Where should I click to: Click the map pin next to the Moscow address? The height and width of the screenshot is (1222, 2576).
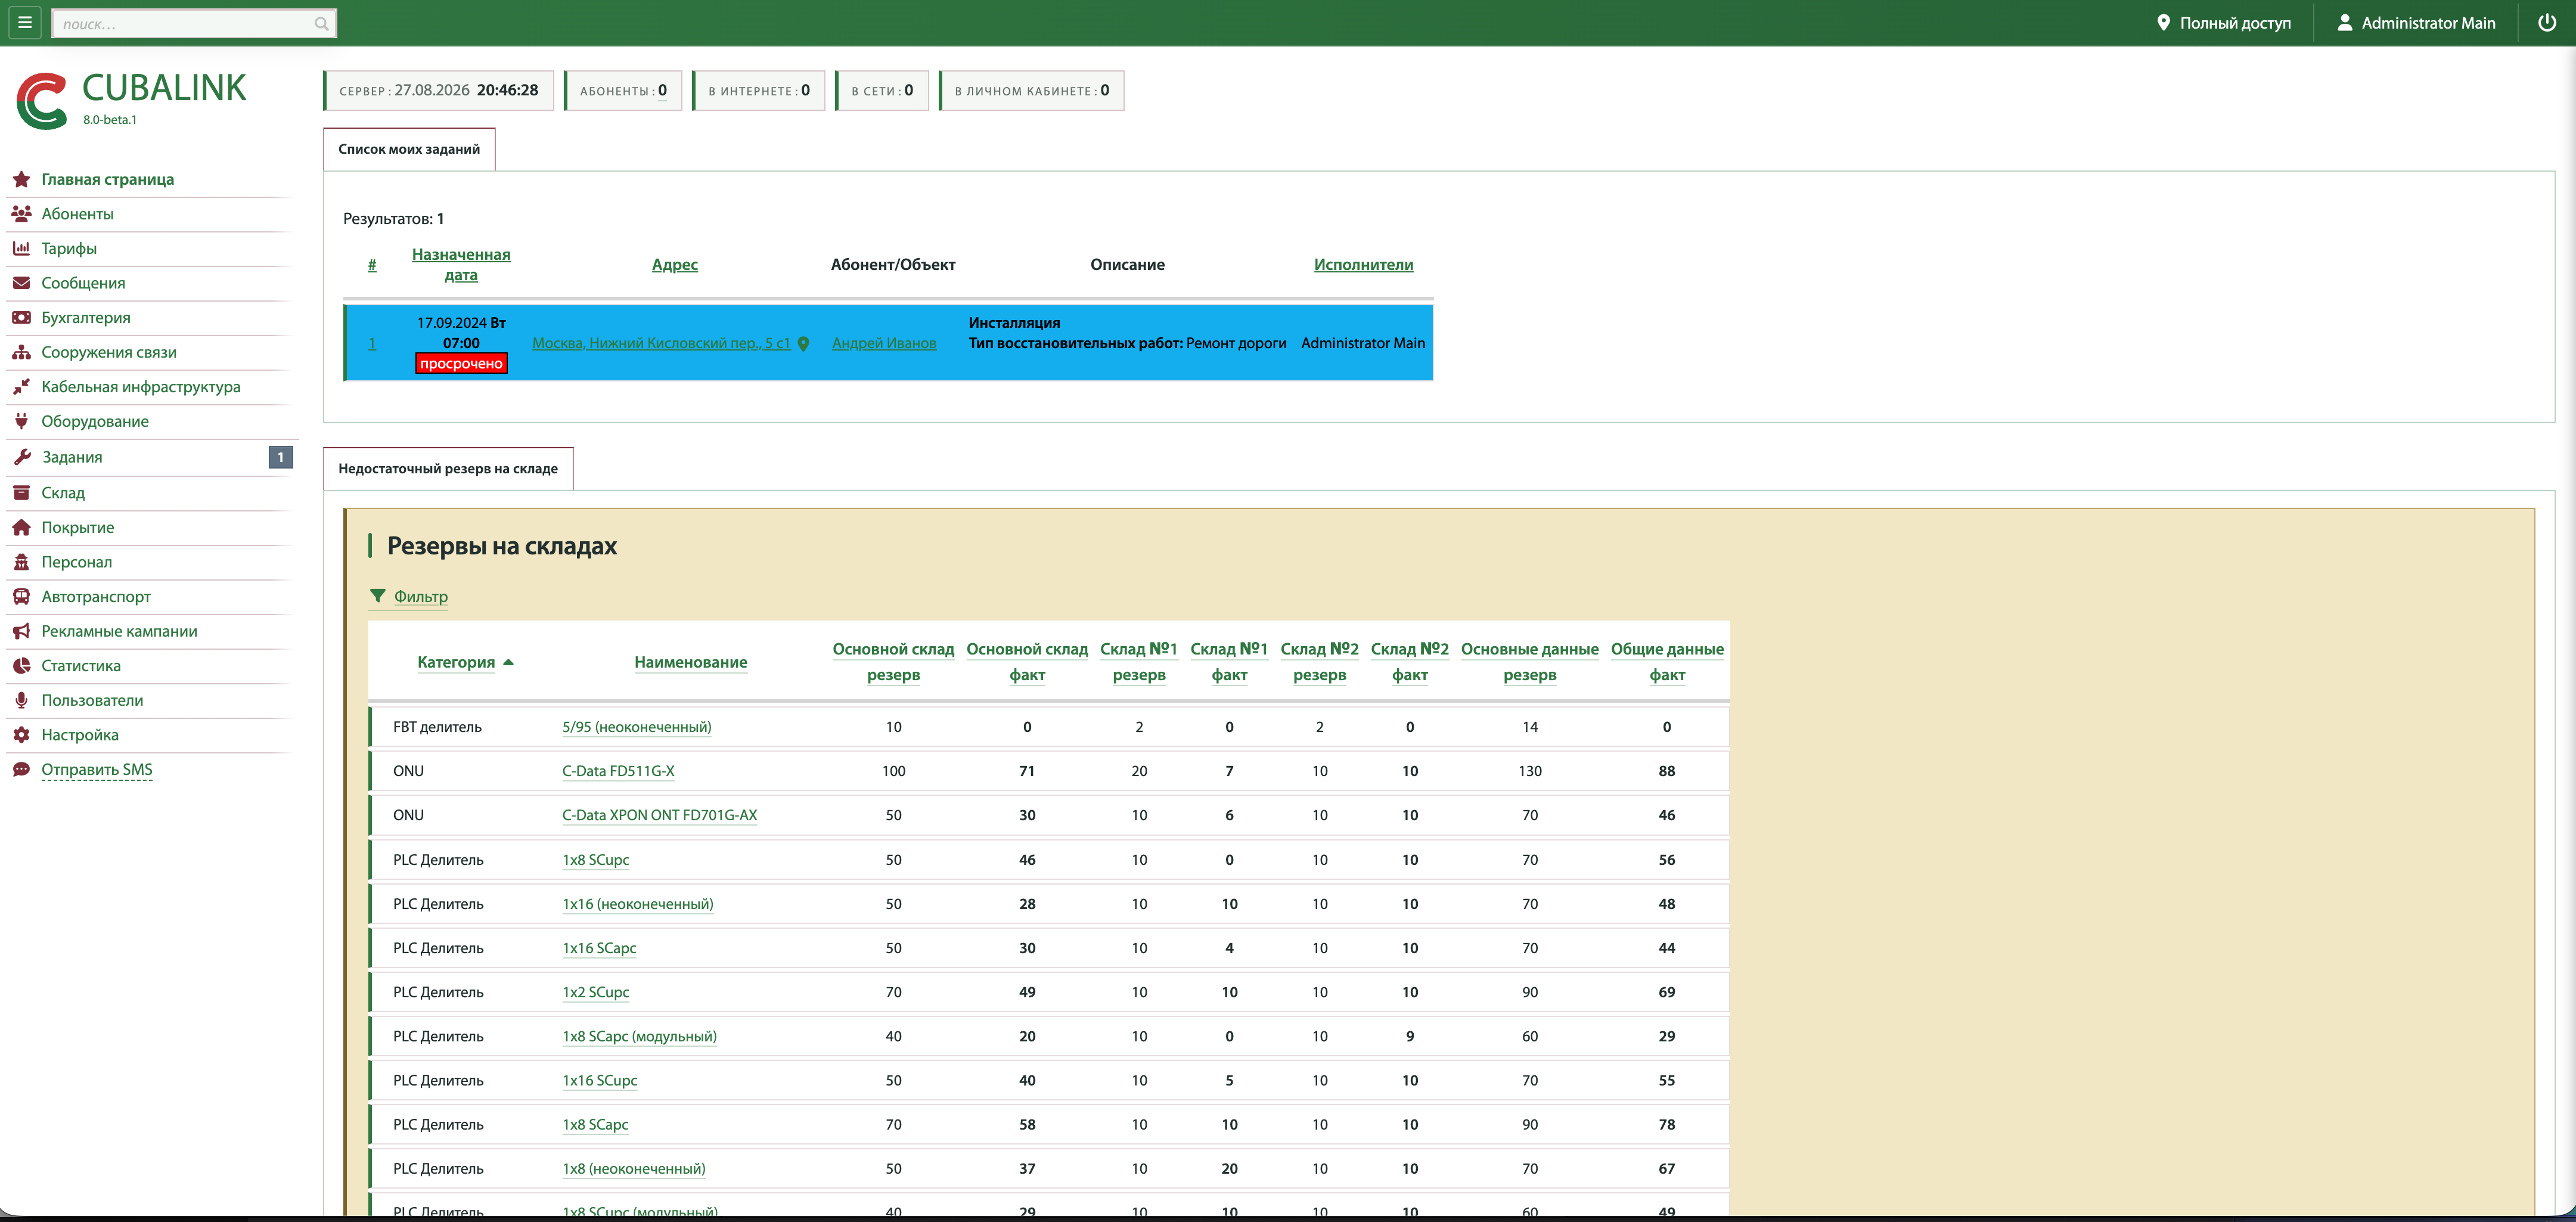click(x=803, y=343)
